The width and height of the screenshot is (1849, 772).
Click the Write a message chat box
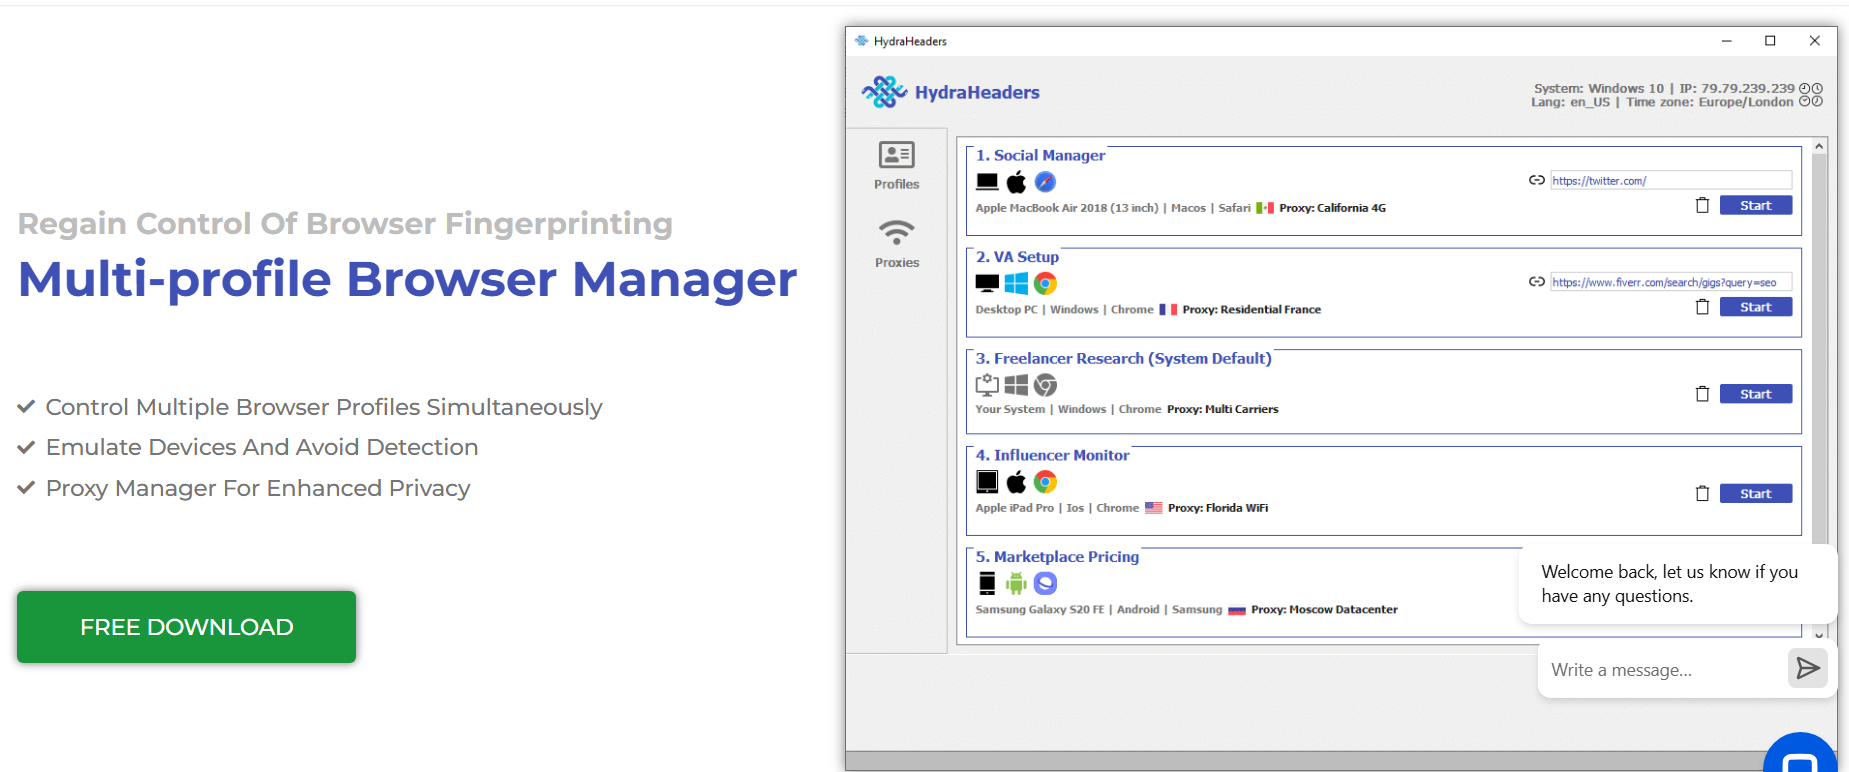tap(1663, 670)
